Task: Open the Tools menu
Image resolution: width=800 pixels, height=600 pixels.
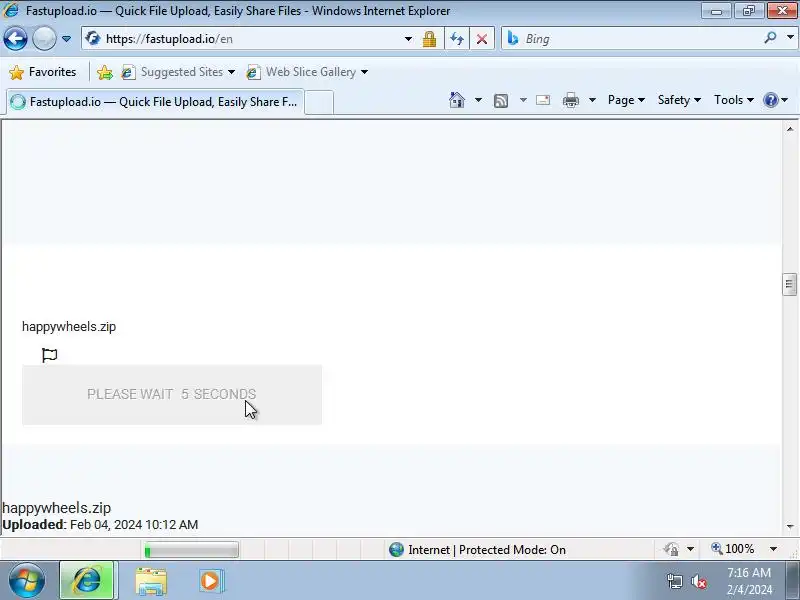Action: [734, 100]
